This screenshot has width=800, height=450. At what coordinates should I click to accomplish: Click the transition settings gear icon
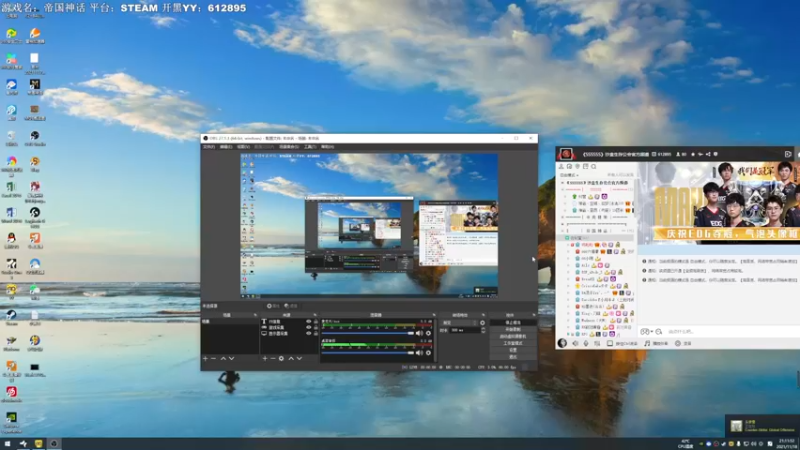point(482,323)
